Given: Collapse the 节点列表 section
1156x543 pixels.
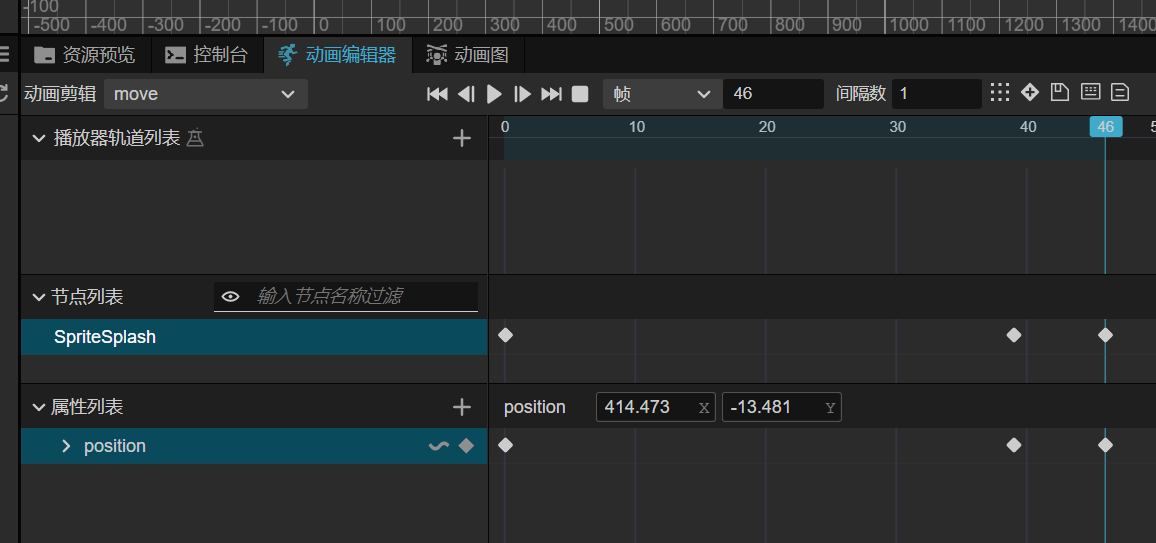Looking at the screenshot, I should 38,297.
